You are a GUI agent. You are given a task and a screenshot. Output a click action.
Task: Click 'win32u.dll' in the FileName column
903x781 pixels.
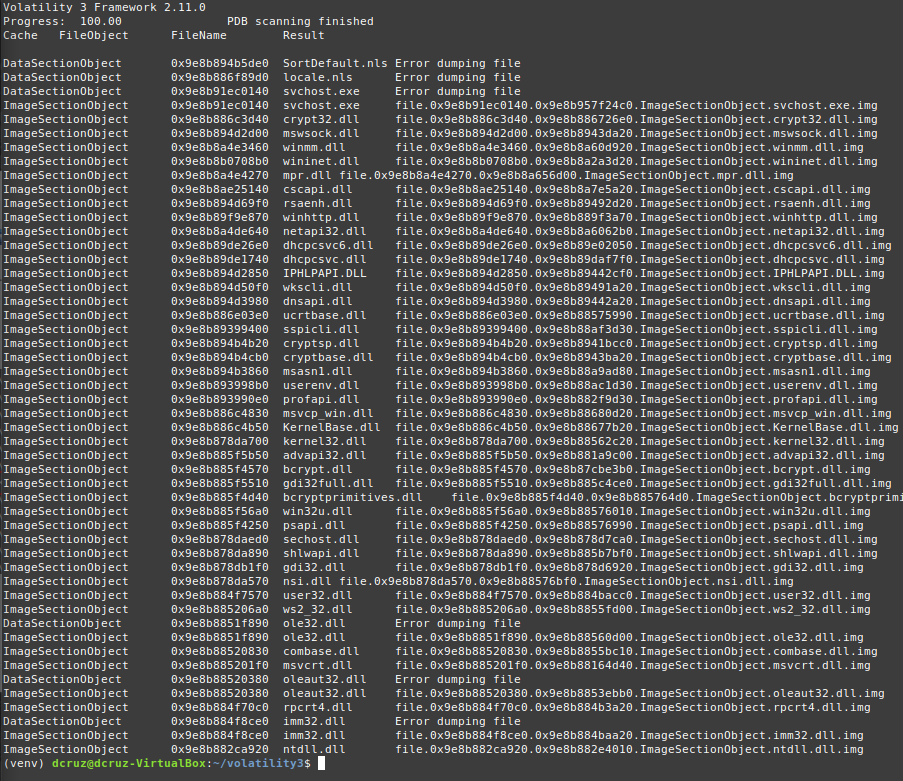pos(317,511)
